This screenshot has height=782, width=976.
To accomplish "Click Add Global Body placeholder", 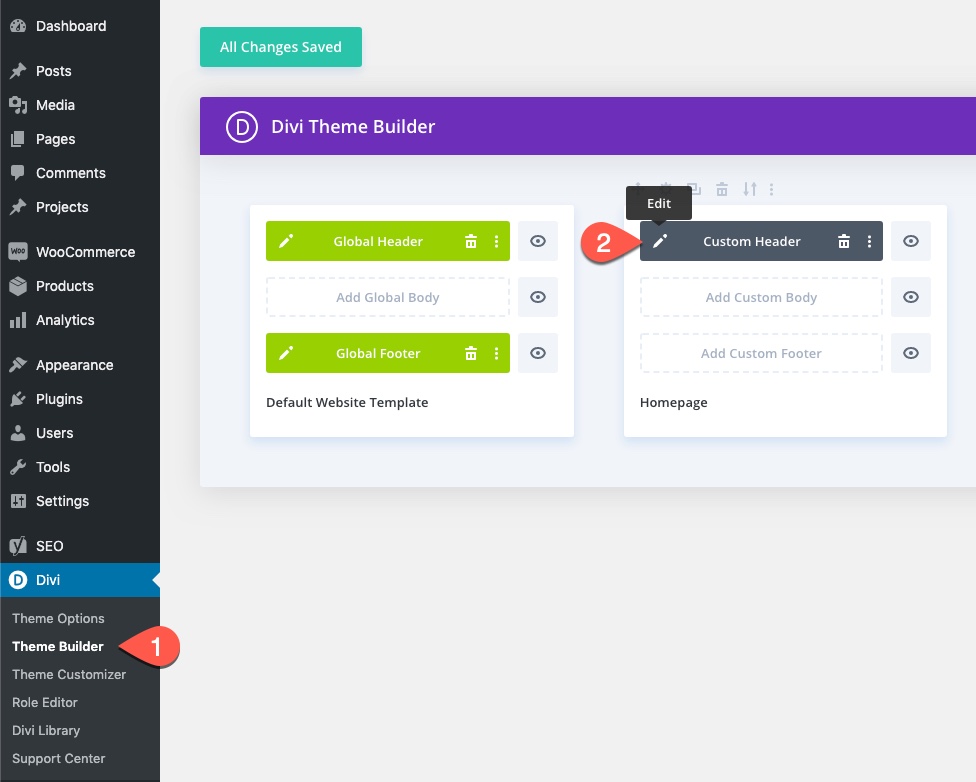I will click(x=387, y=297).
